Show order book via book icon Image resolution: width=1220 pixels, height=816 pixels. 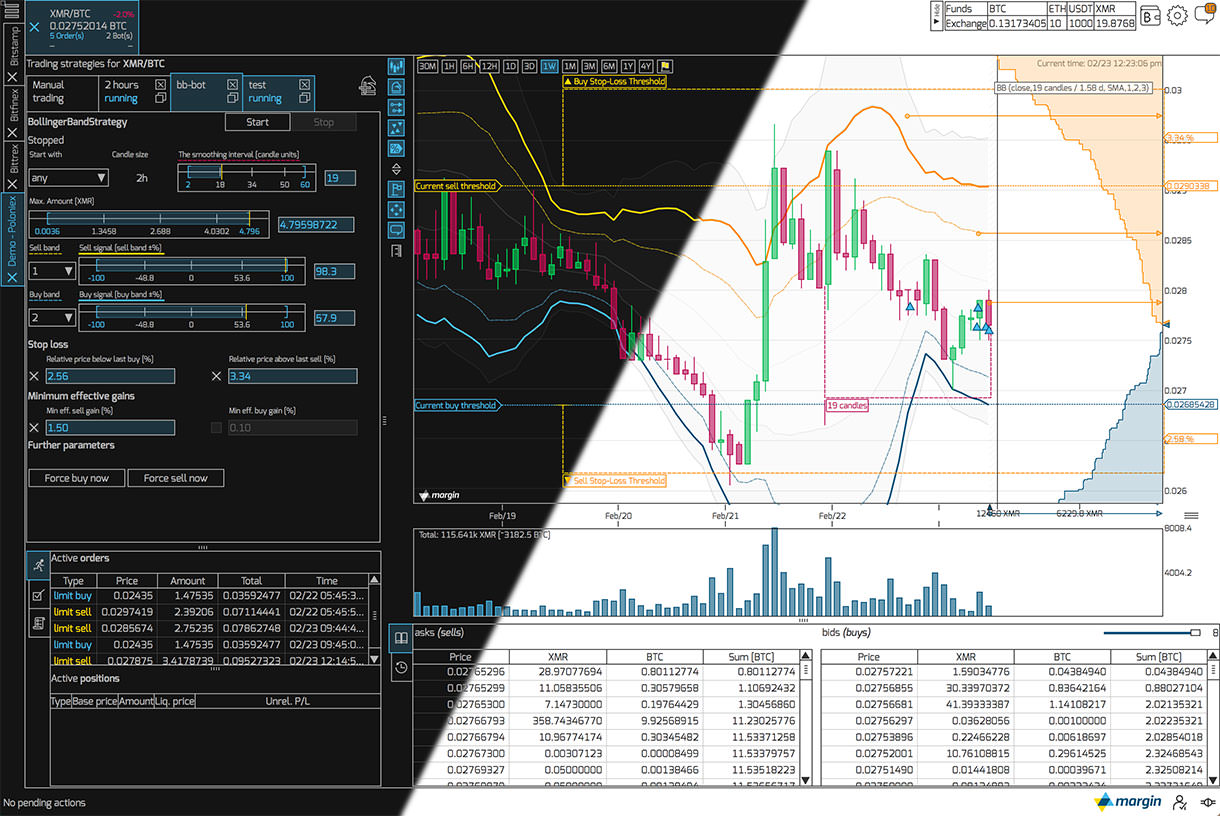coord(400,638)
